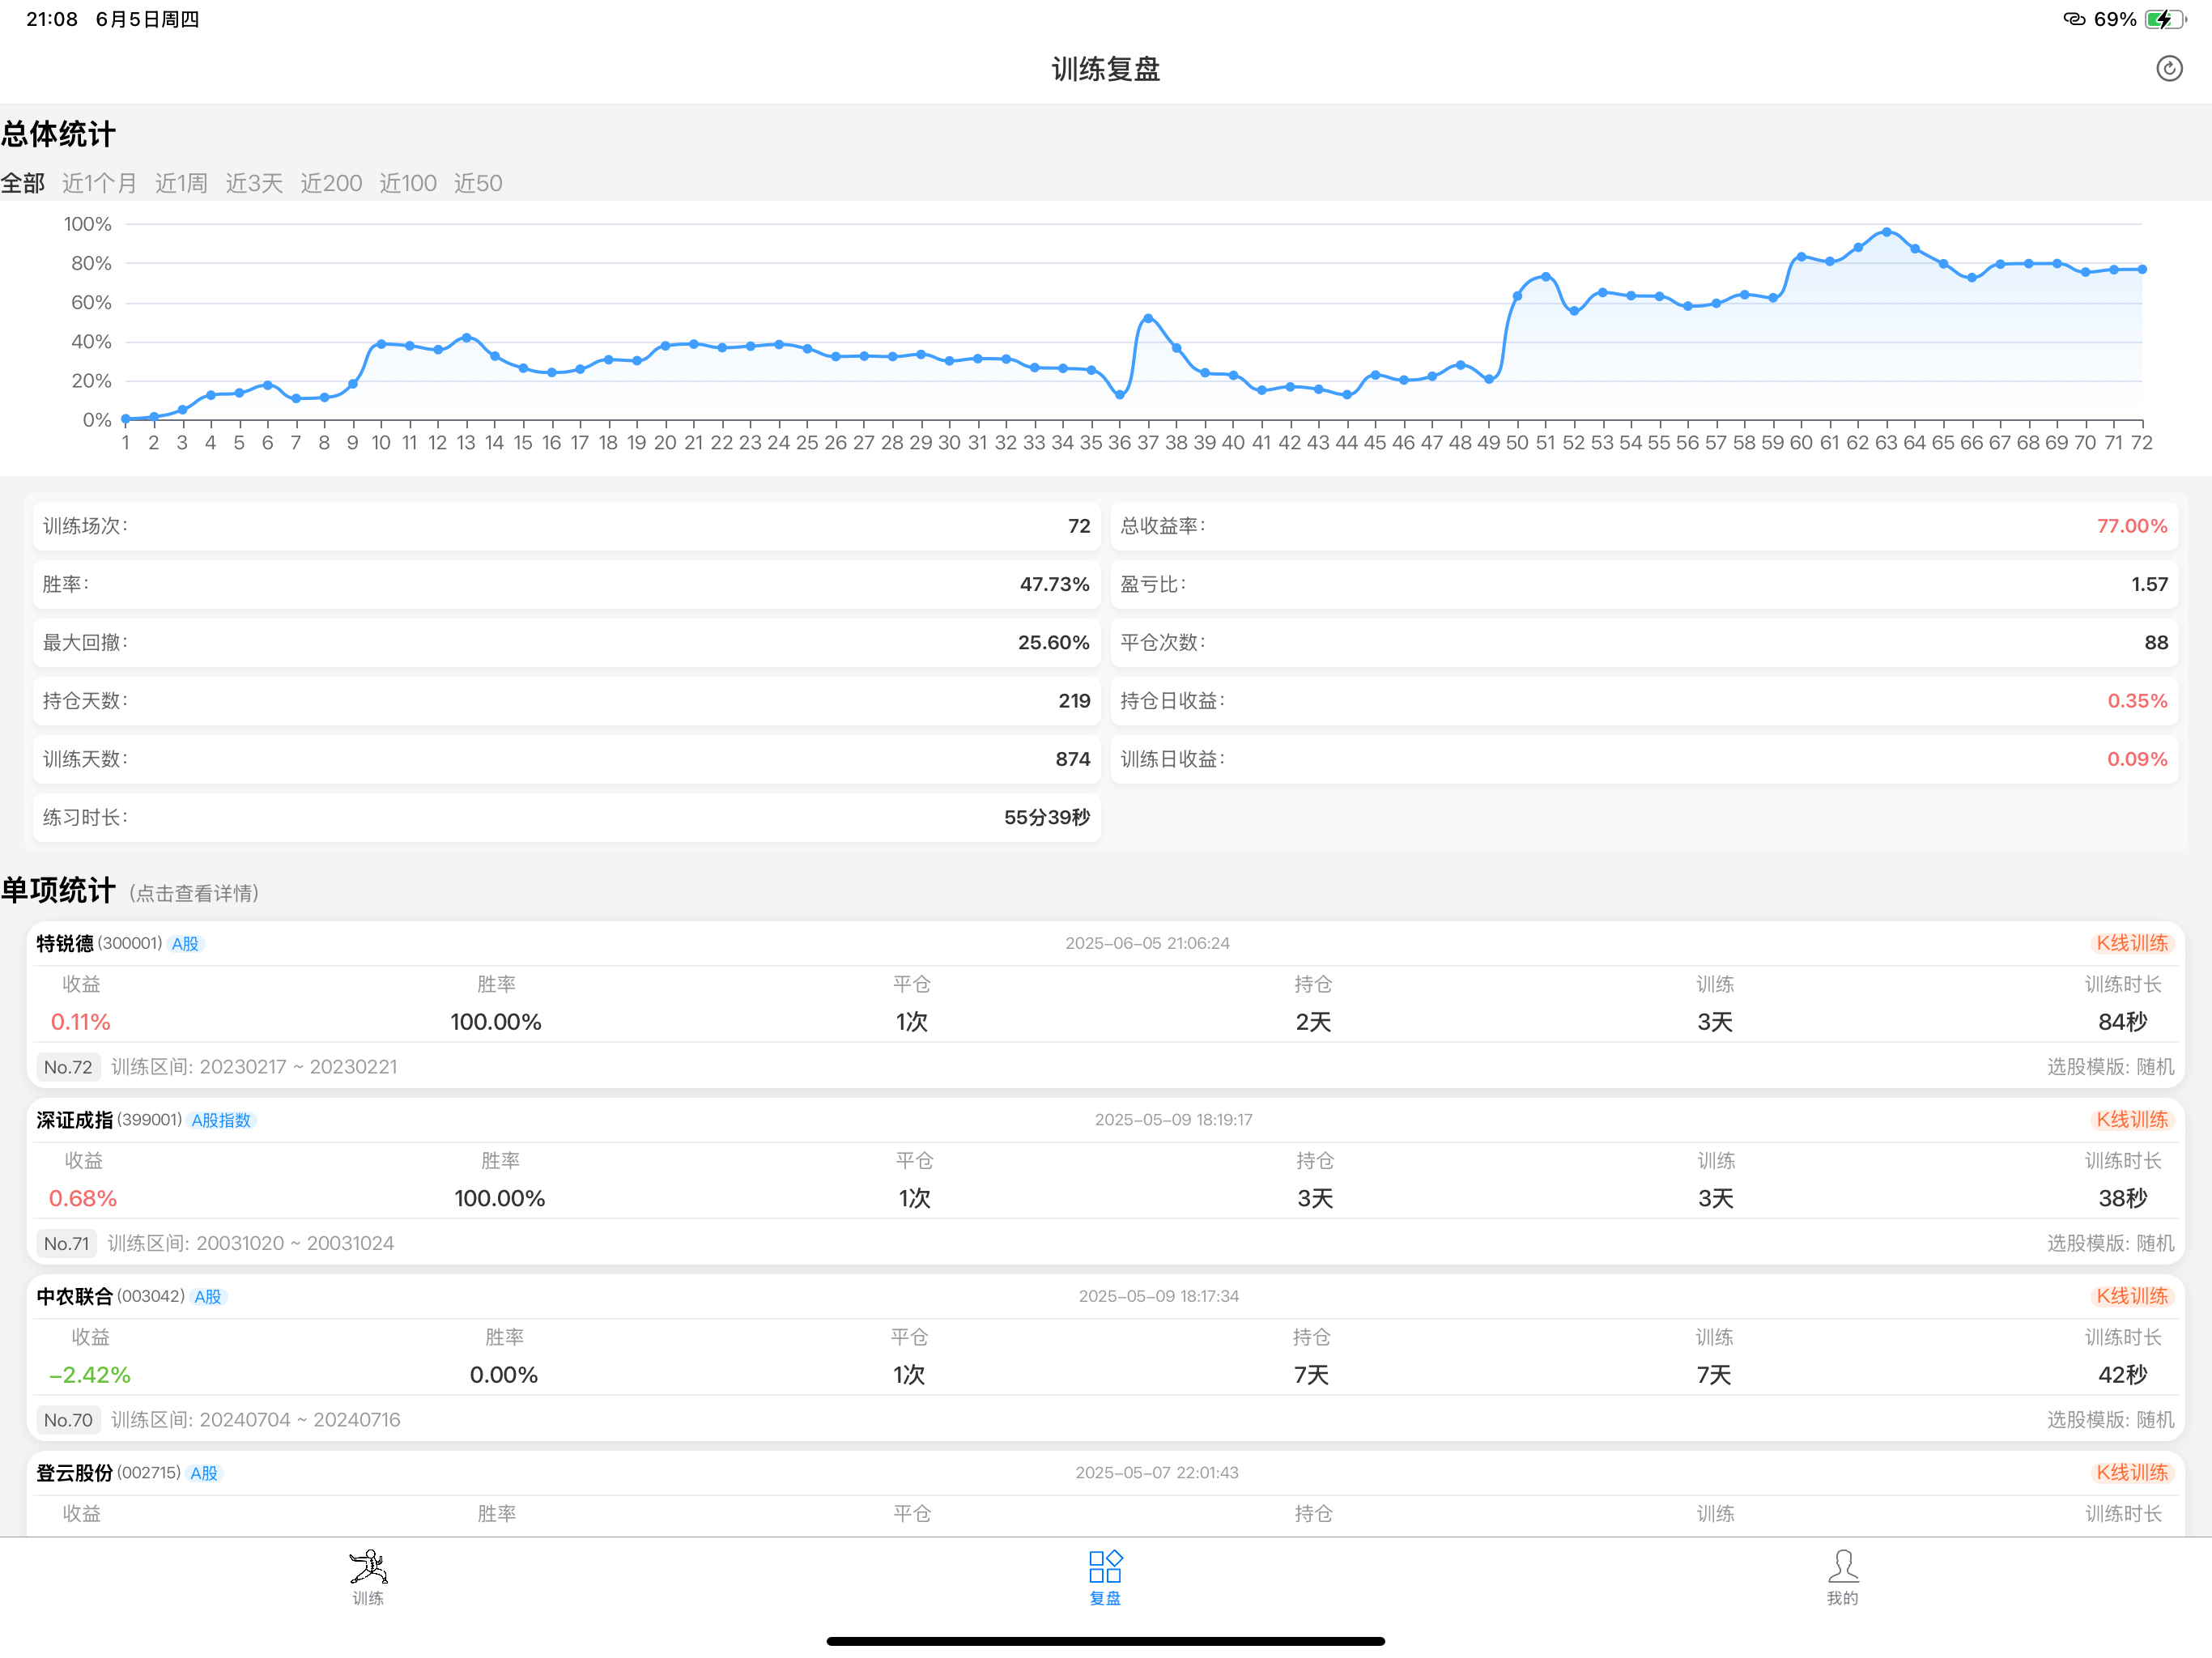Switch to the 近100 filter
Viewport: 2212px width, 1658px height.
tap(408, 183)
